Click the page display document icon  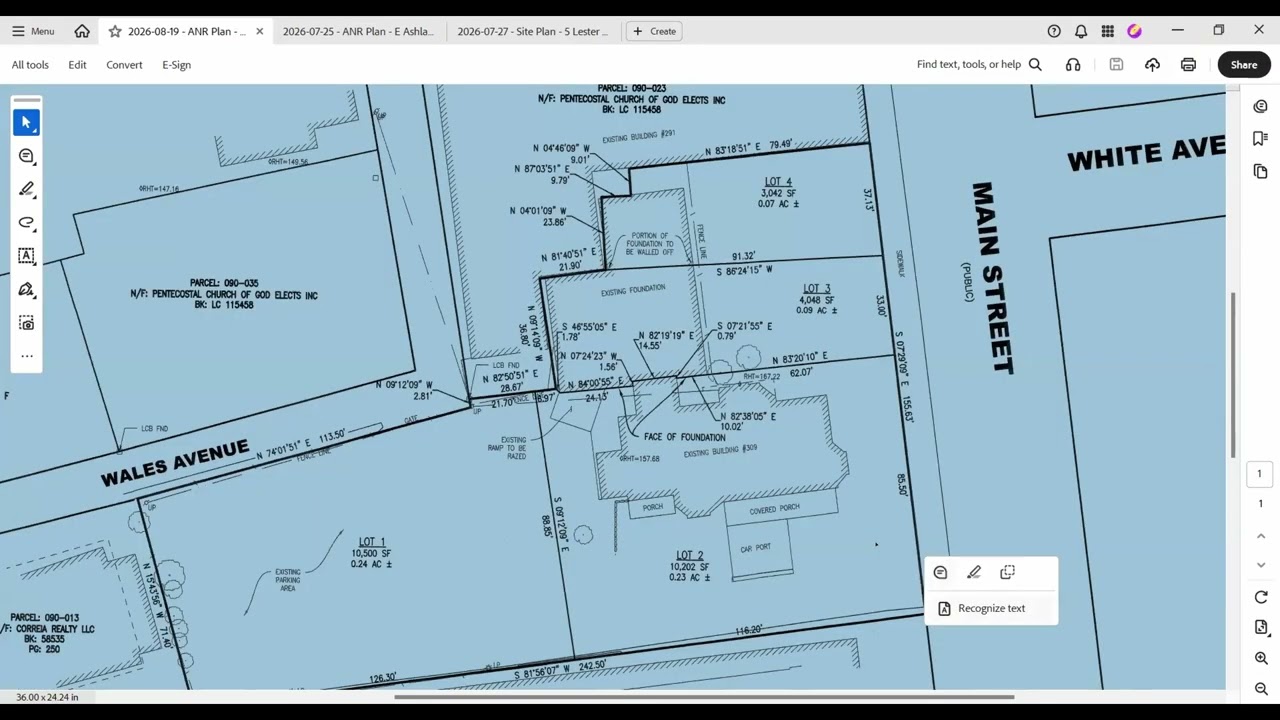(1260, 628)
